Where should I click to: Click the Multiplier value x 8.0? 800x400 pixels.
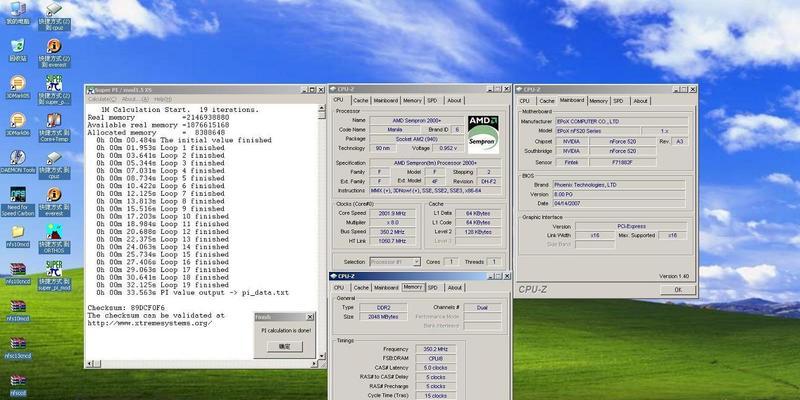[x=392, y=222]
